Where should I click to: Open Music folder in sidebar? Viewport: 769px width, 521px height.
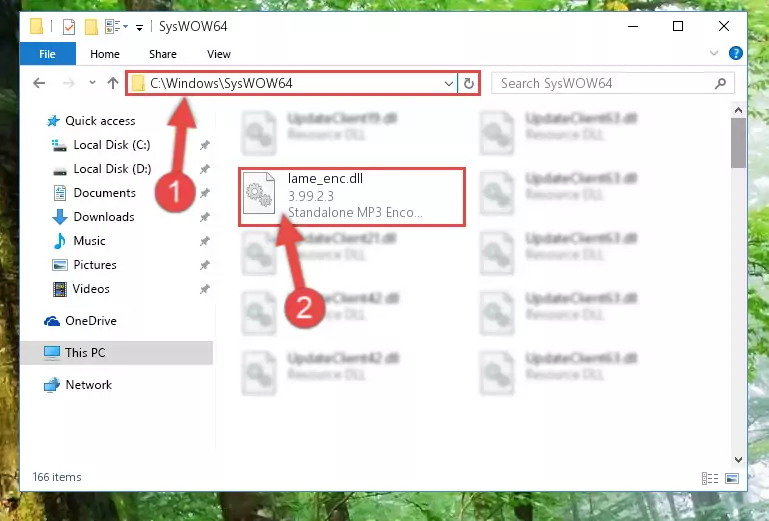[x=89, y=241]
